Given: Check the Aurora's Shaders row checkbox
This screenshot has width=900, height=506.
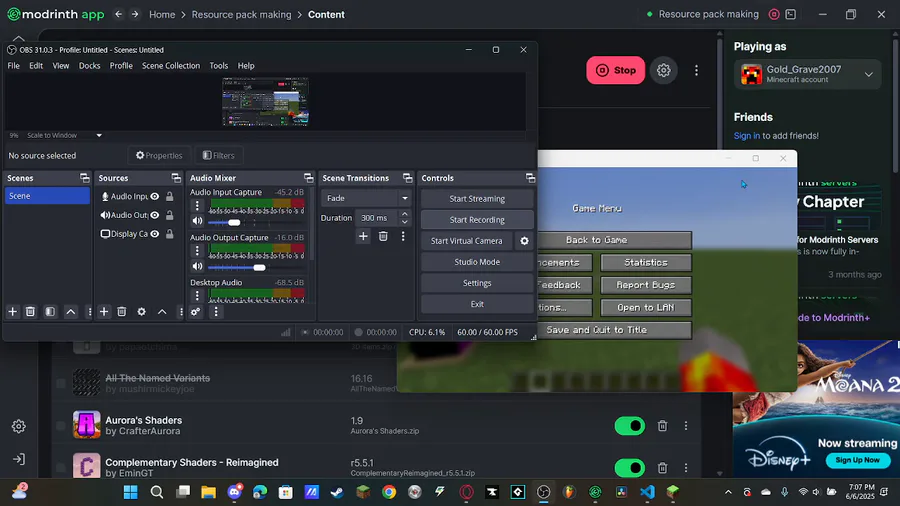Looking at the screenshot, I should [61, 426].
